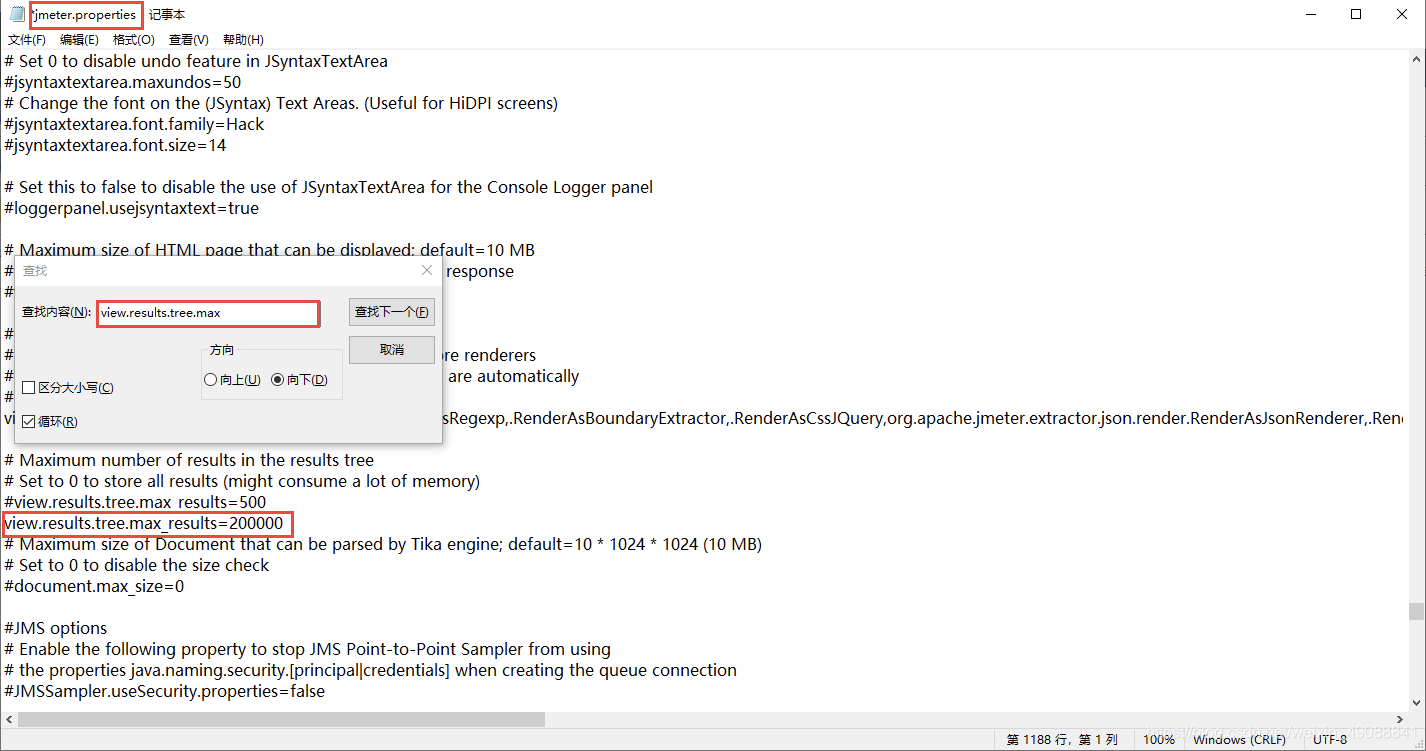Click line #jsyntaxtextarea.font.family=Hack
The image size is (1426, 751).
click(x=135, y=124)
